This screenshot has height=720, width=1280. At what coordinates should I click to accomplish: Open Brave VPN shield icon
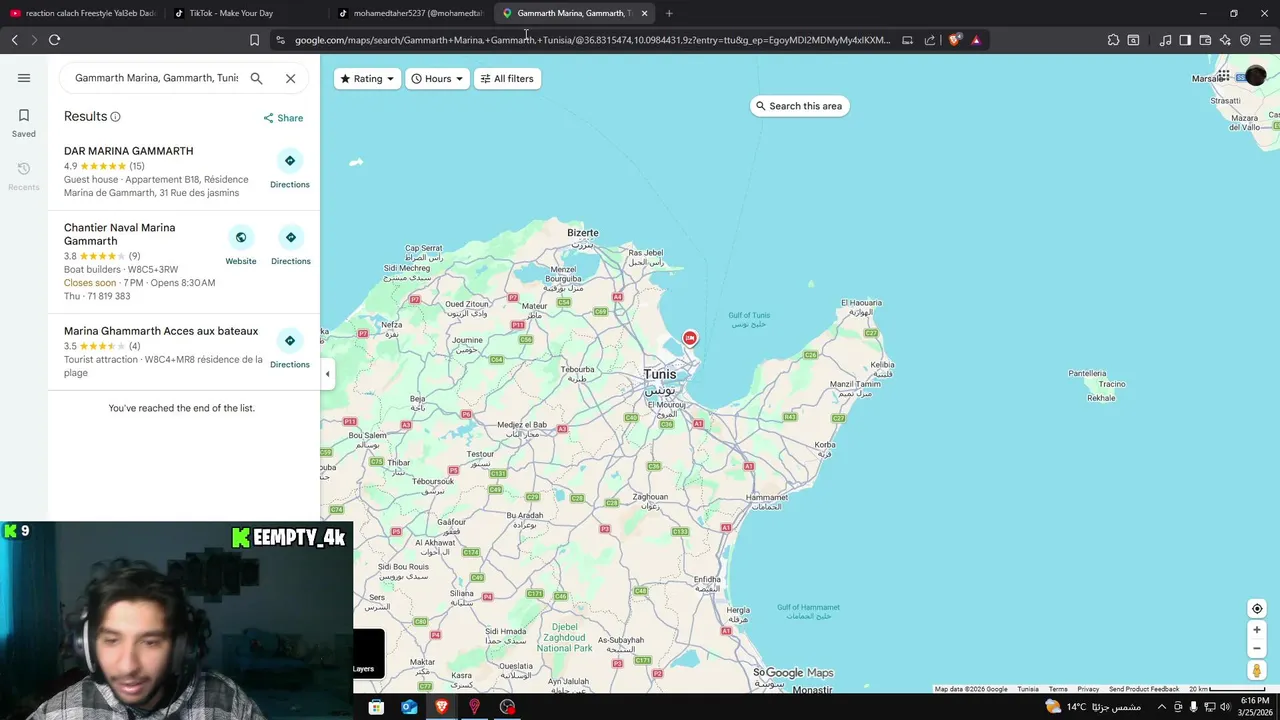[x=1245, y=40]
